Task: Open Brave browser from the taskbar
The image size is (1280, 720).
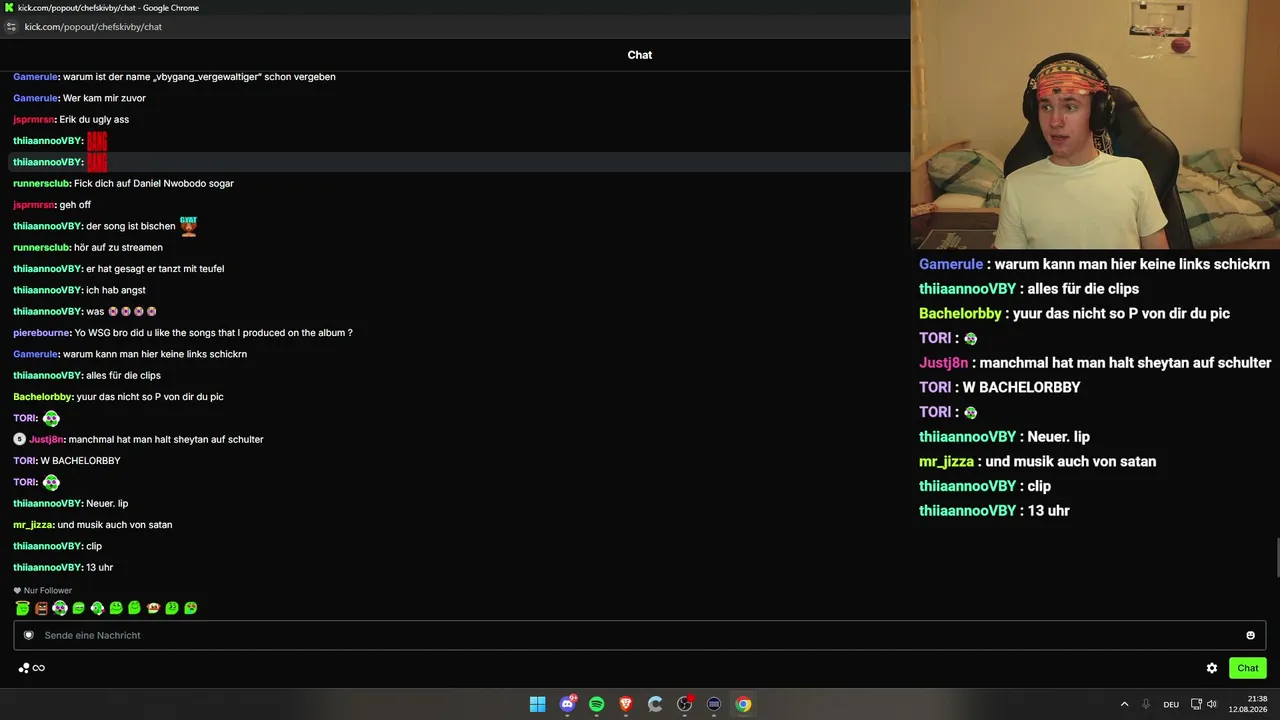Action: coord(626,704)
